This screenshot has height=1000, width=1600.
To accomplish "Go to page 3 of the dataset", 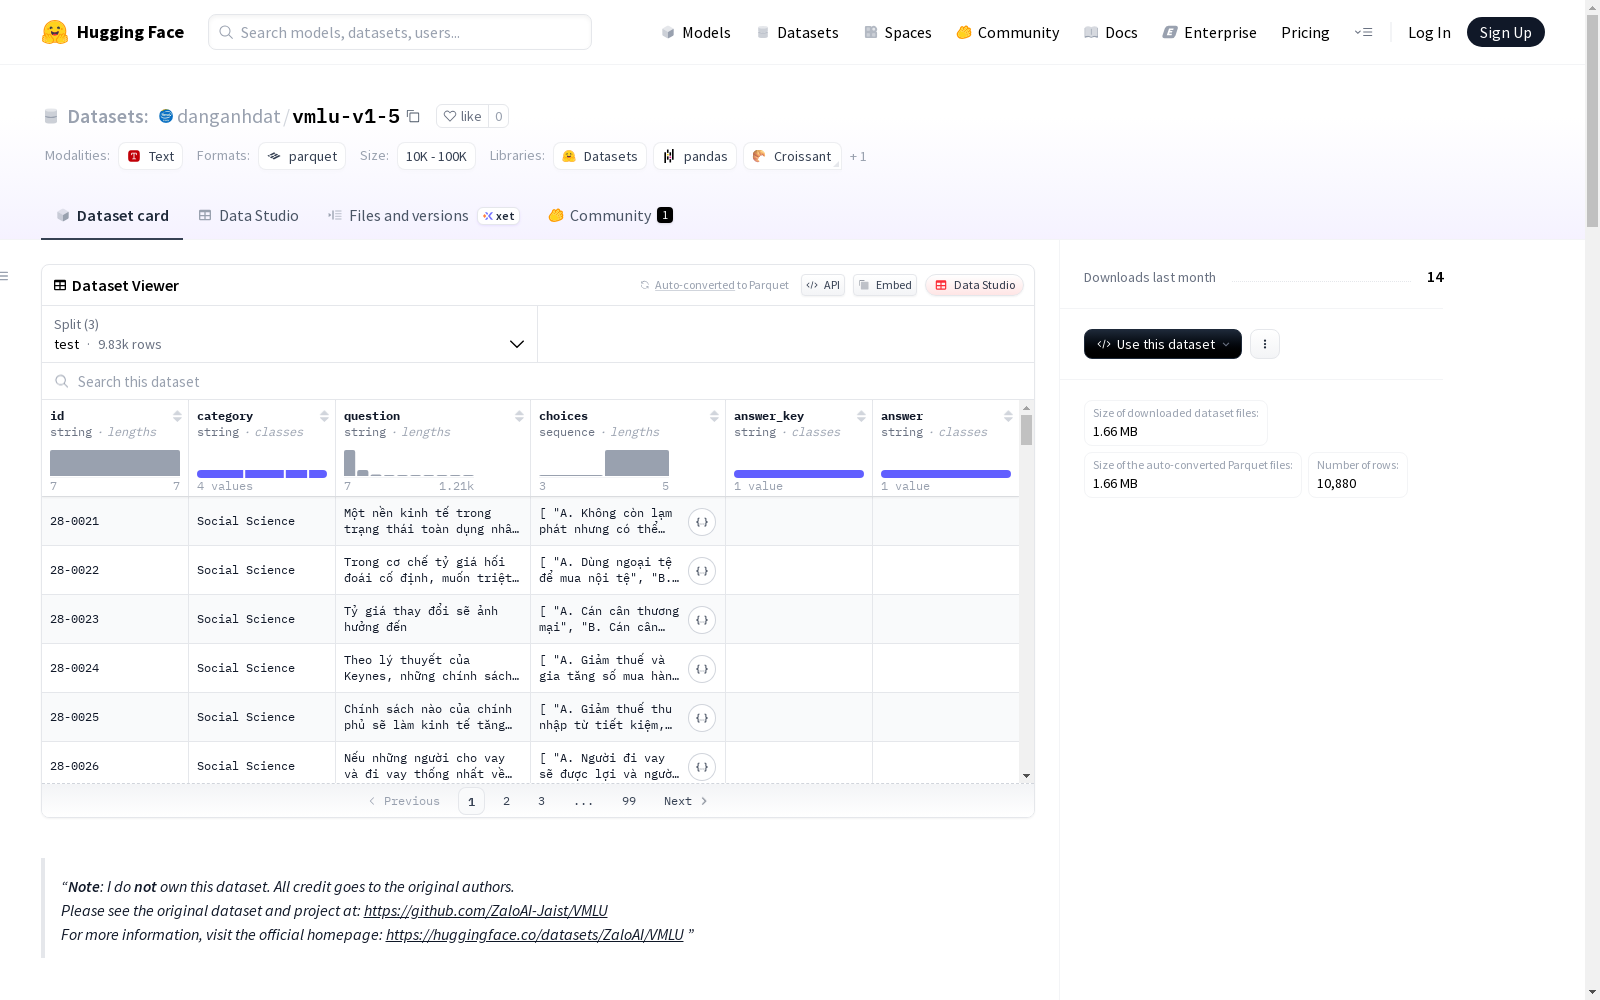I will click(542, 801).
